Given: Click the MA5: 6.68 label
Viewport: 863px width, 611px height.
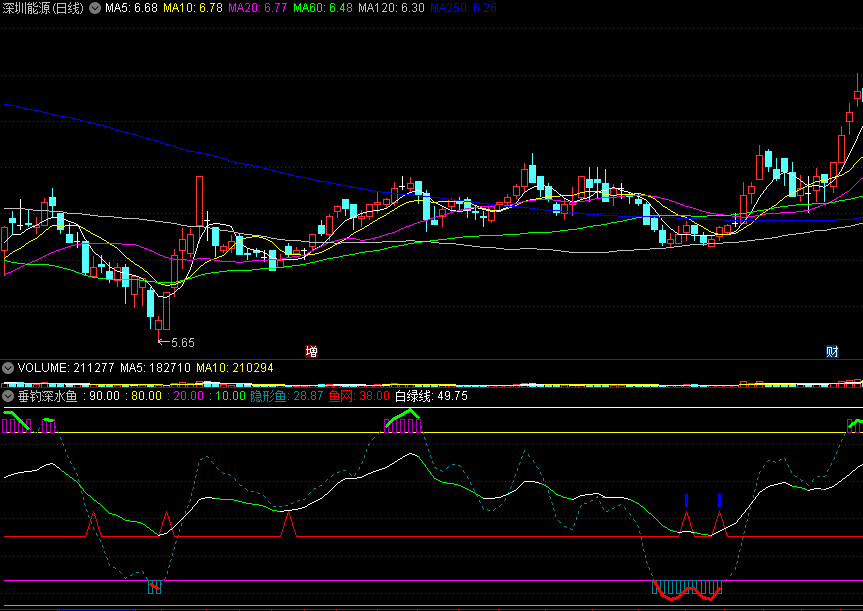Looking at the screenshot, I should pos(131,8).
